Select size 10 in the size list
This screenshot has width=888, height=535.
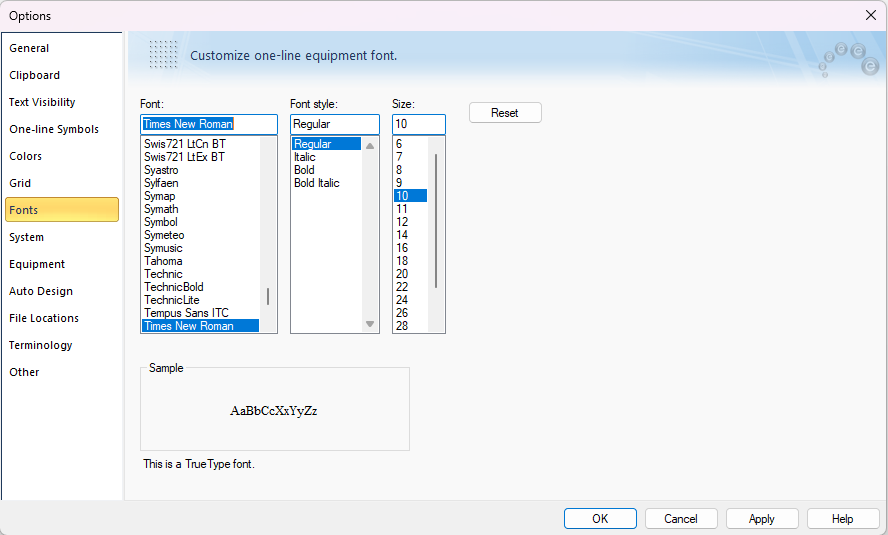point(411,196)
